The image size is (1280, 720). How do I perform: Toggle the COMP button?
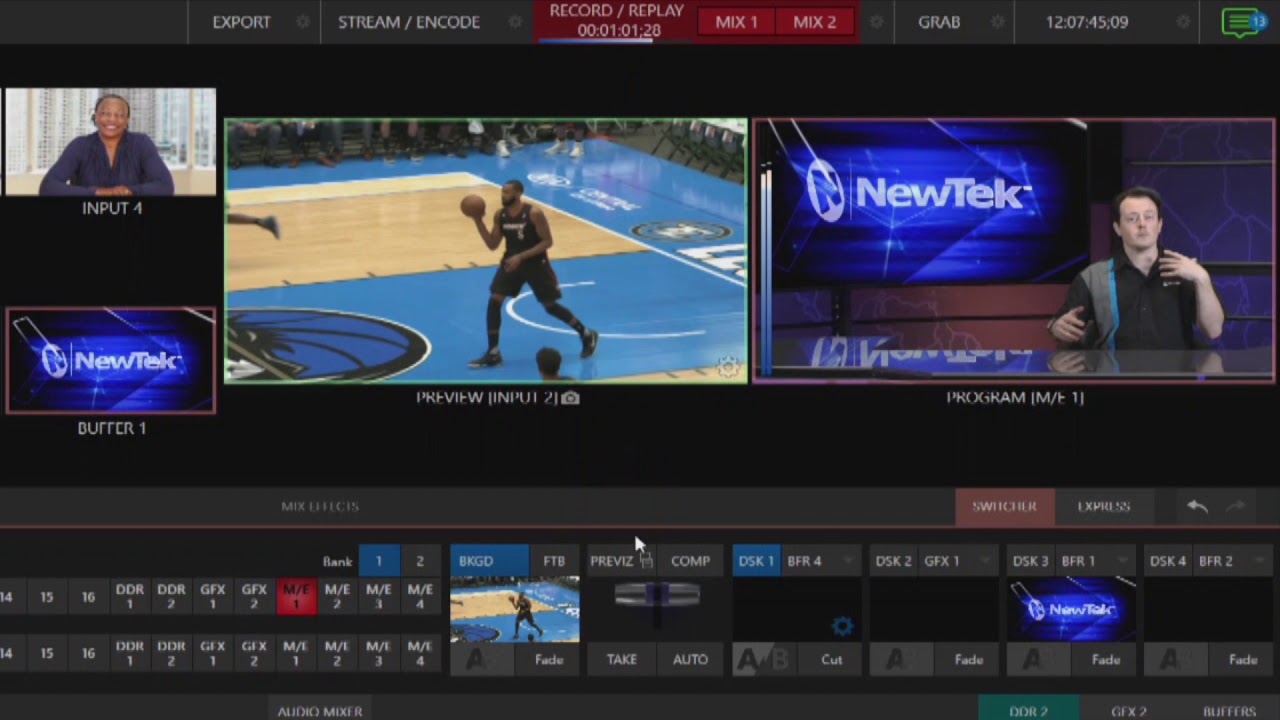point(690,561)
